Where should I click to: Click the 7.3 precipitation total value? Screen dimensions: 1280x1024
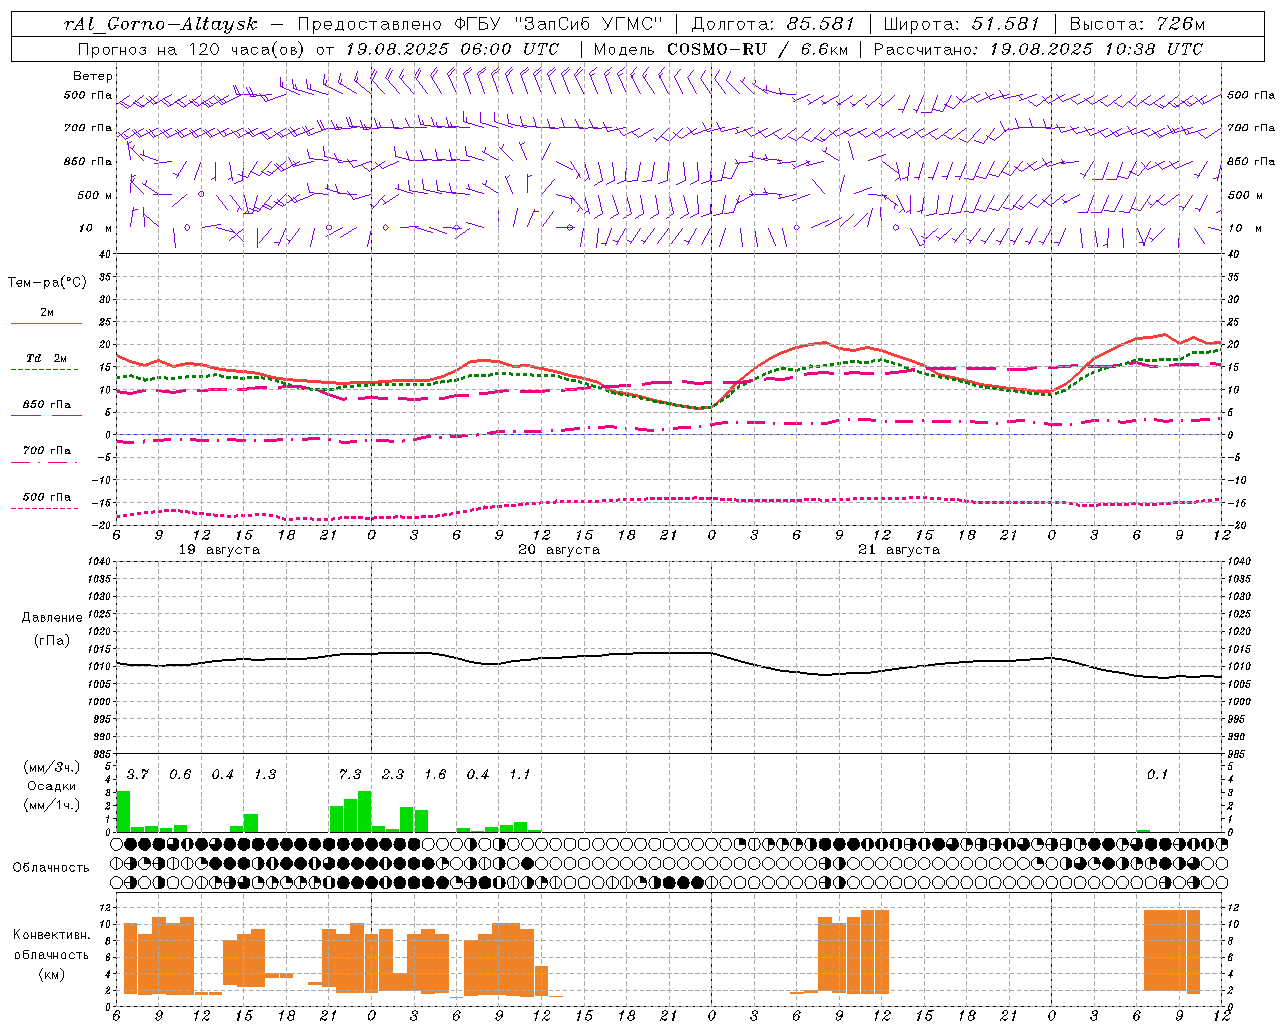[350, 774]
